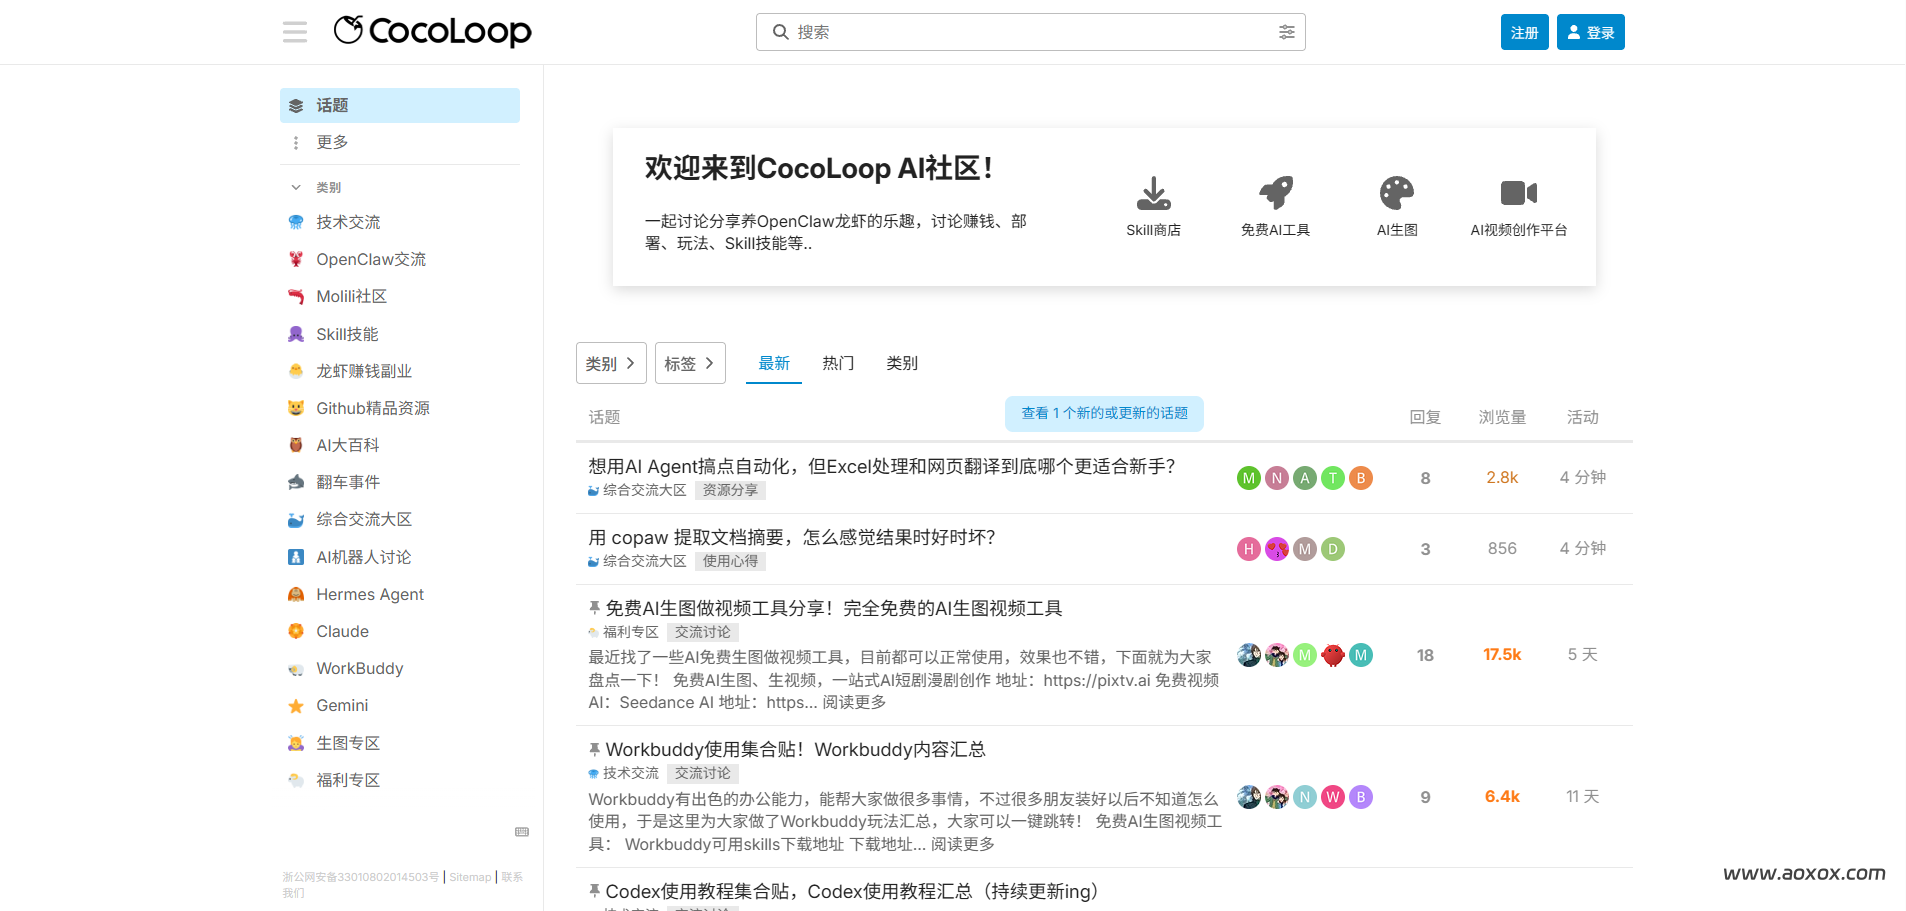Select the 话题 sidebar item
The image size is (1906, 911).
click(400, 105)
